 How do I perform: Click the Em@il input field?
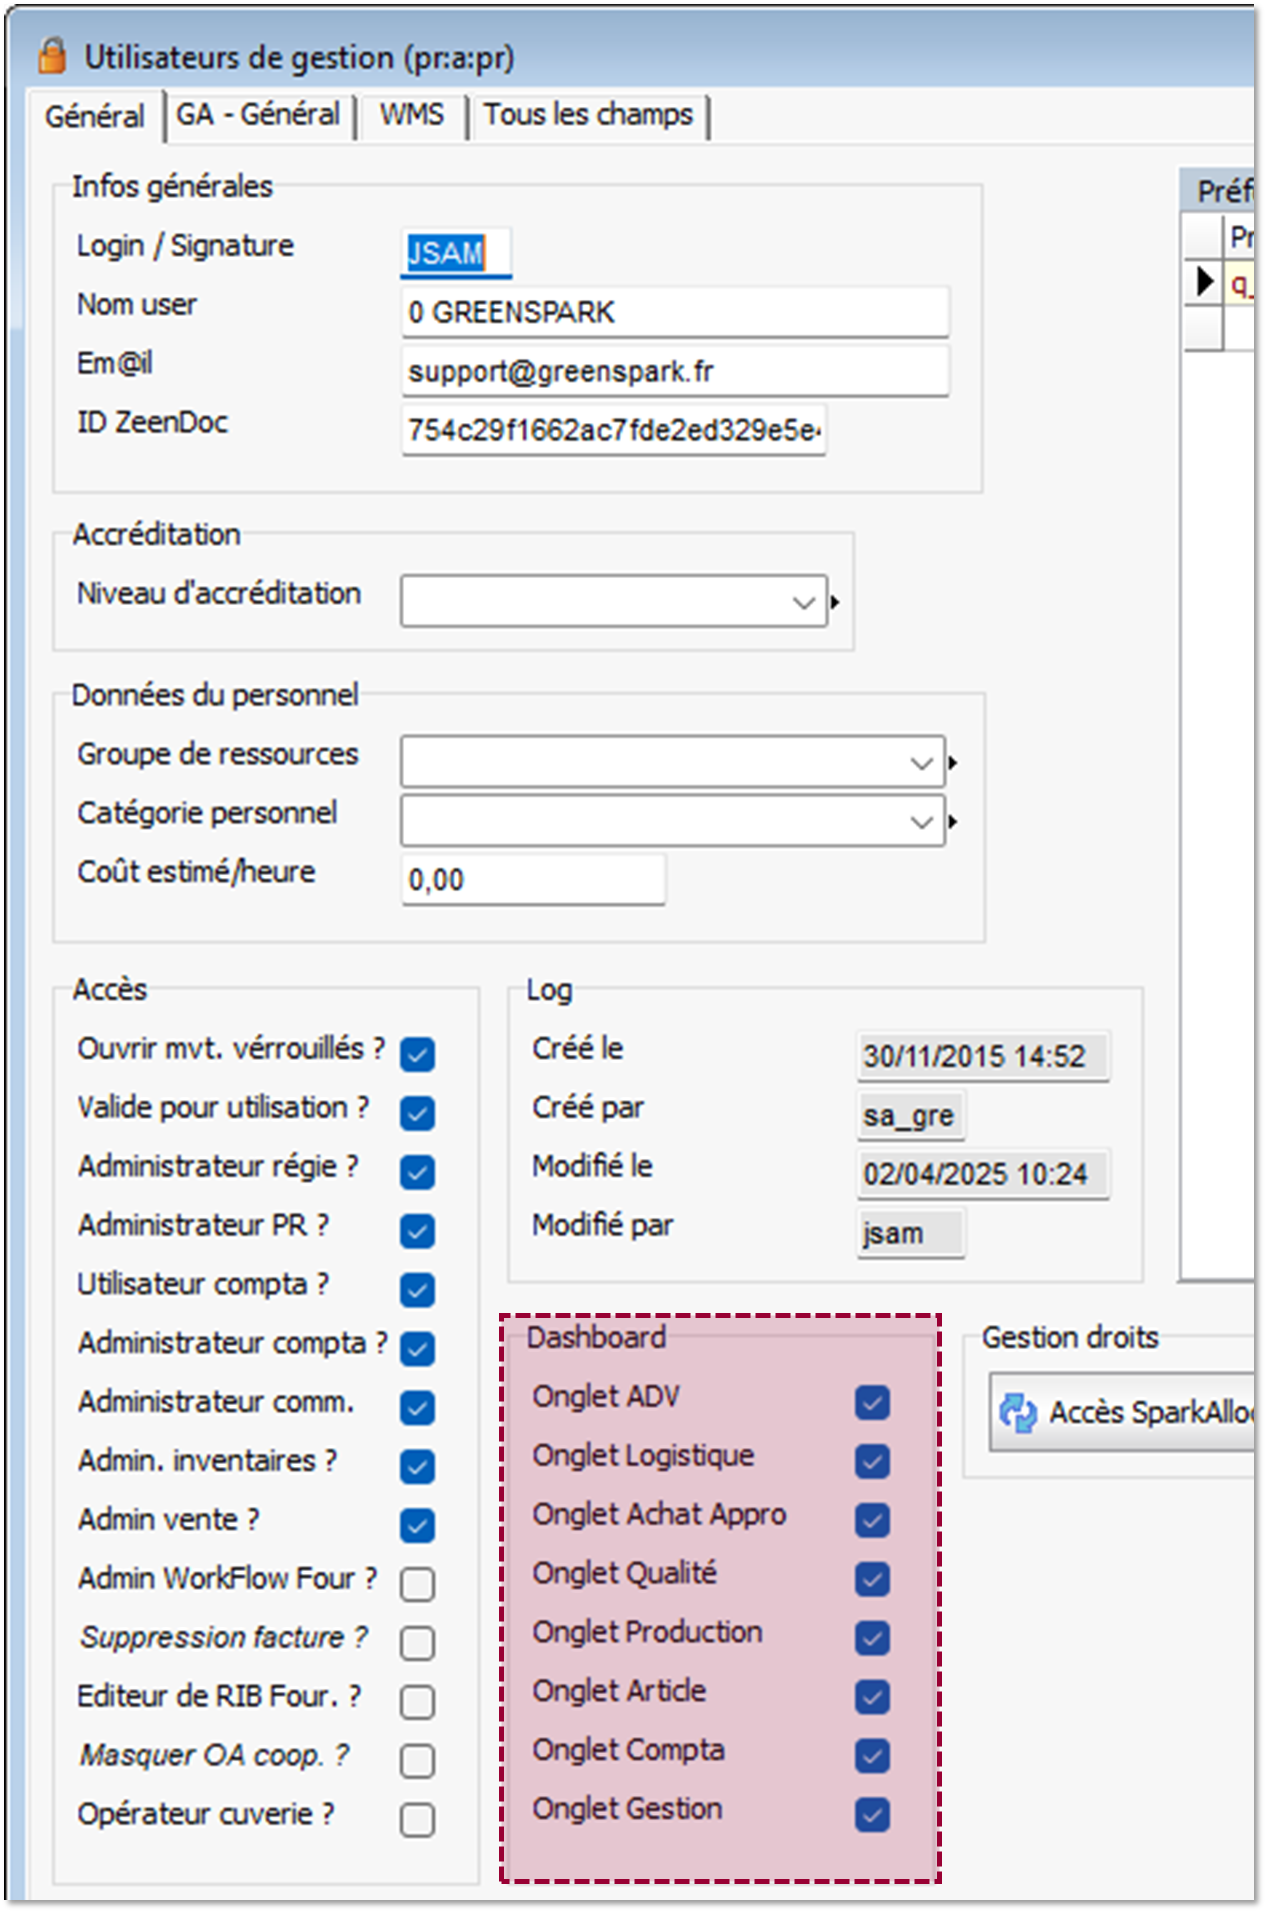pos(674,372)
